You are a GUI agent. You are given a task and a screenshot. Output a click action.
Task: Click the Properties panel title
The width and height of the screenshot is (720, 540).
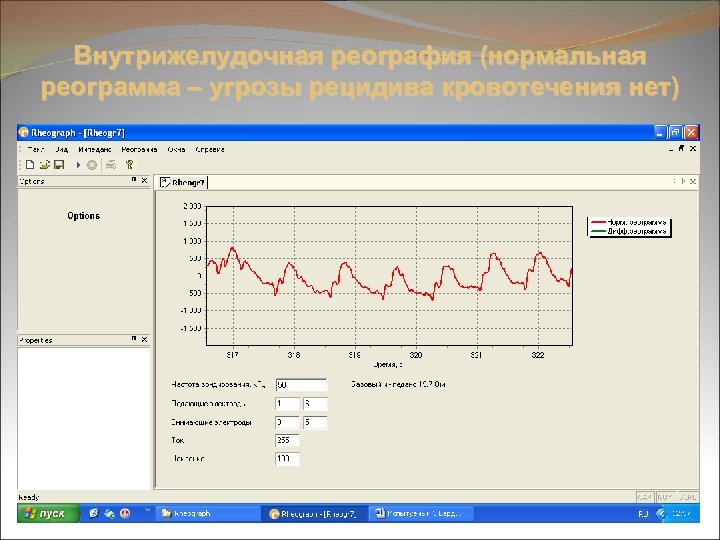(x=36, y=340)
